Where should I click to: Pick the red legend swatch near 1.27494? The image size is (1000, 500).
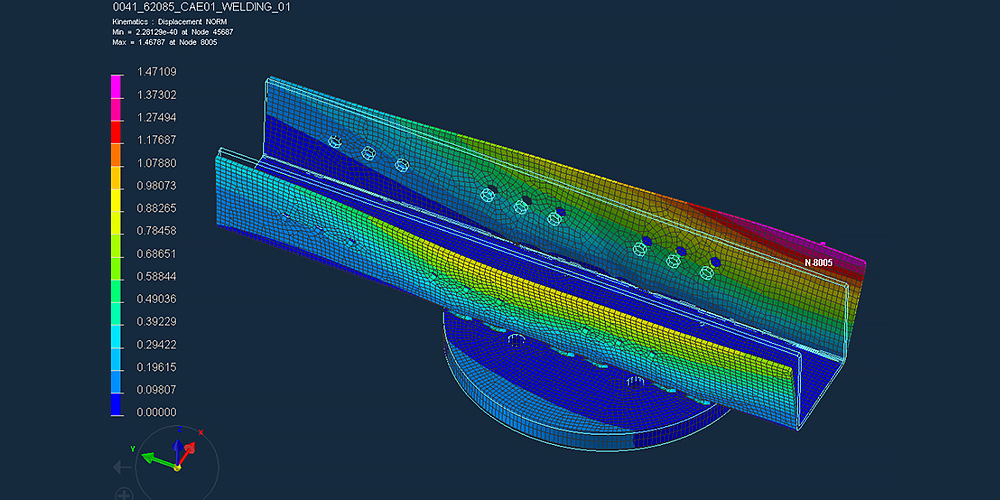point(117,128)
